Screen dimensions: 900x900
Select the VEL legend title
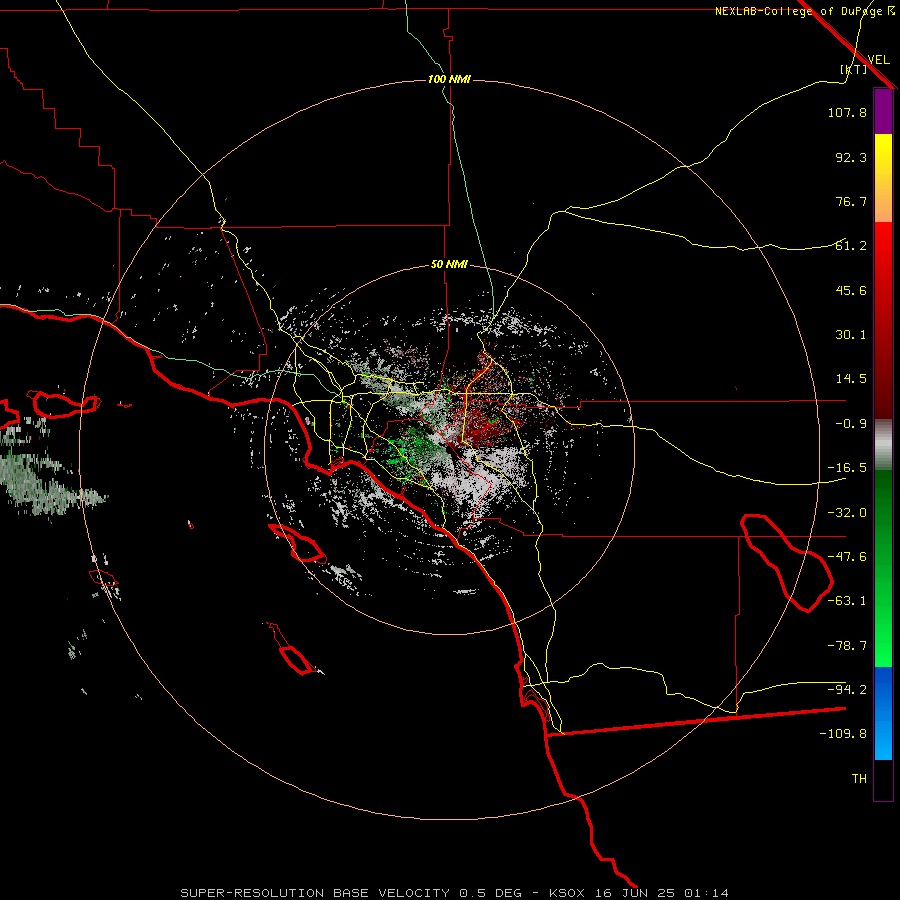tap(878, 60)
